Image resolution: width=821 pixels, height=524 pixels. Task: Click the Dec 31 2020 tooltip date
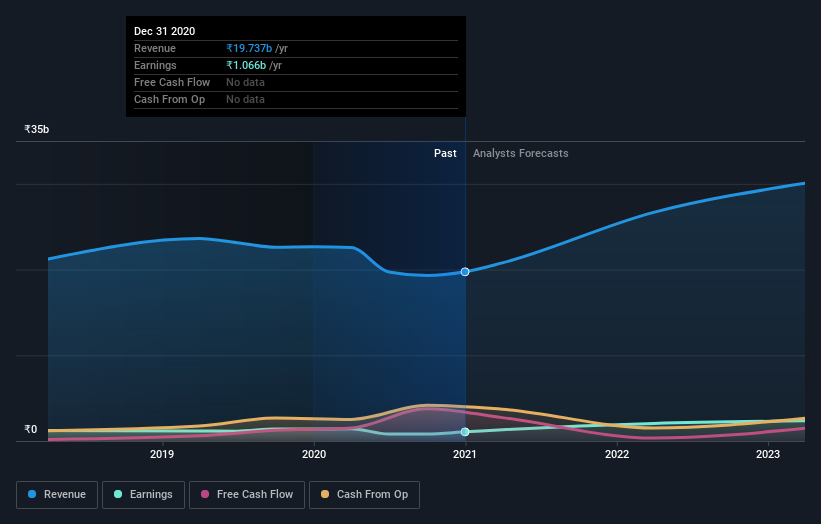pos(164,31)
